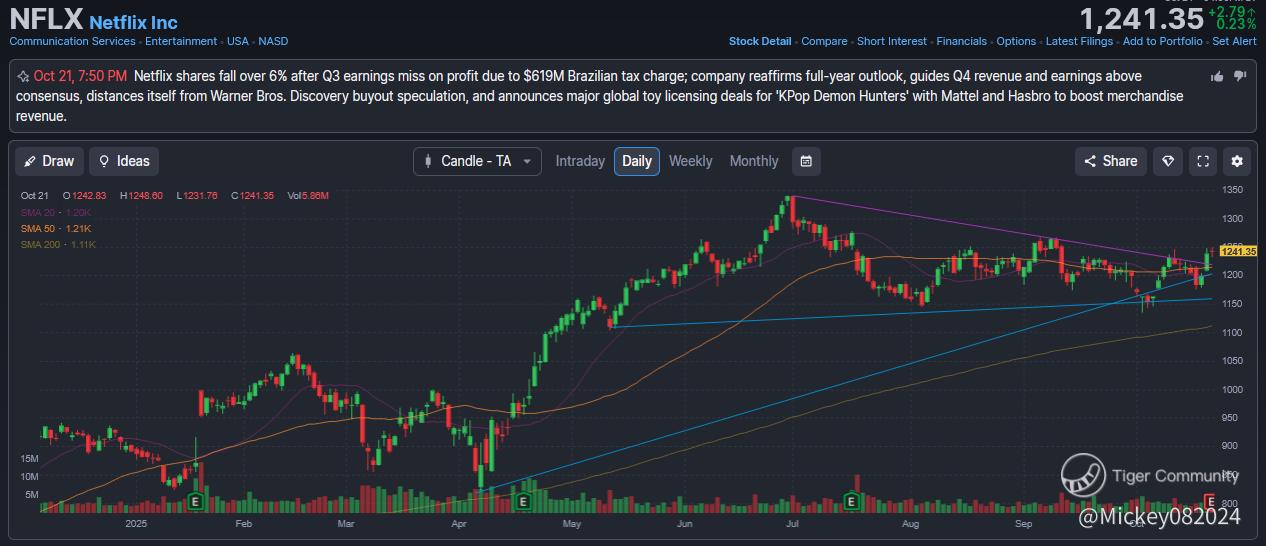
Task: Open chart settings gear
Action: 1238,161
